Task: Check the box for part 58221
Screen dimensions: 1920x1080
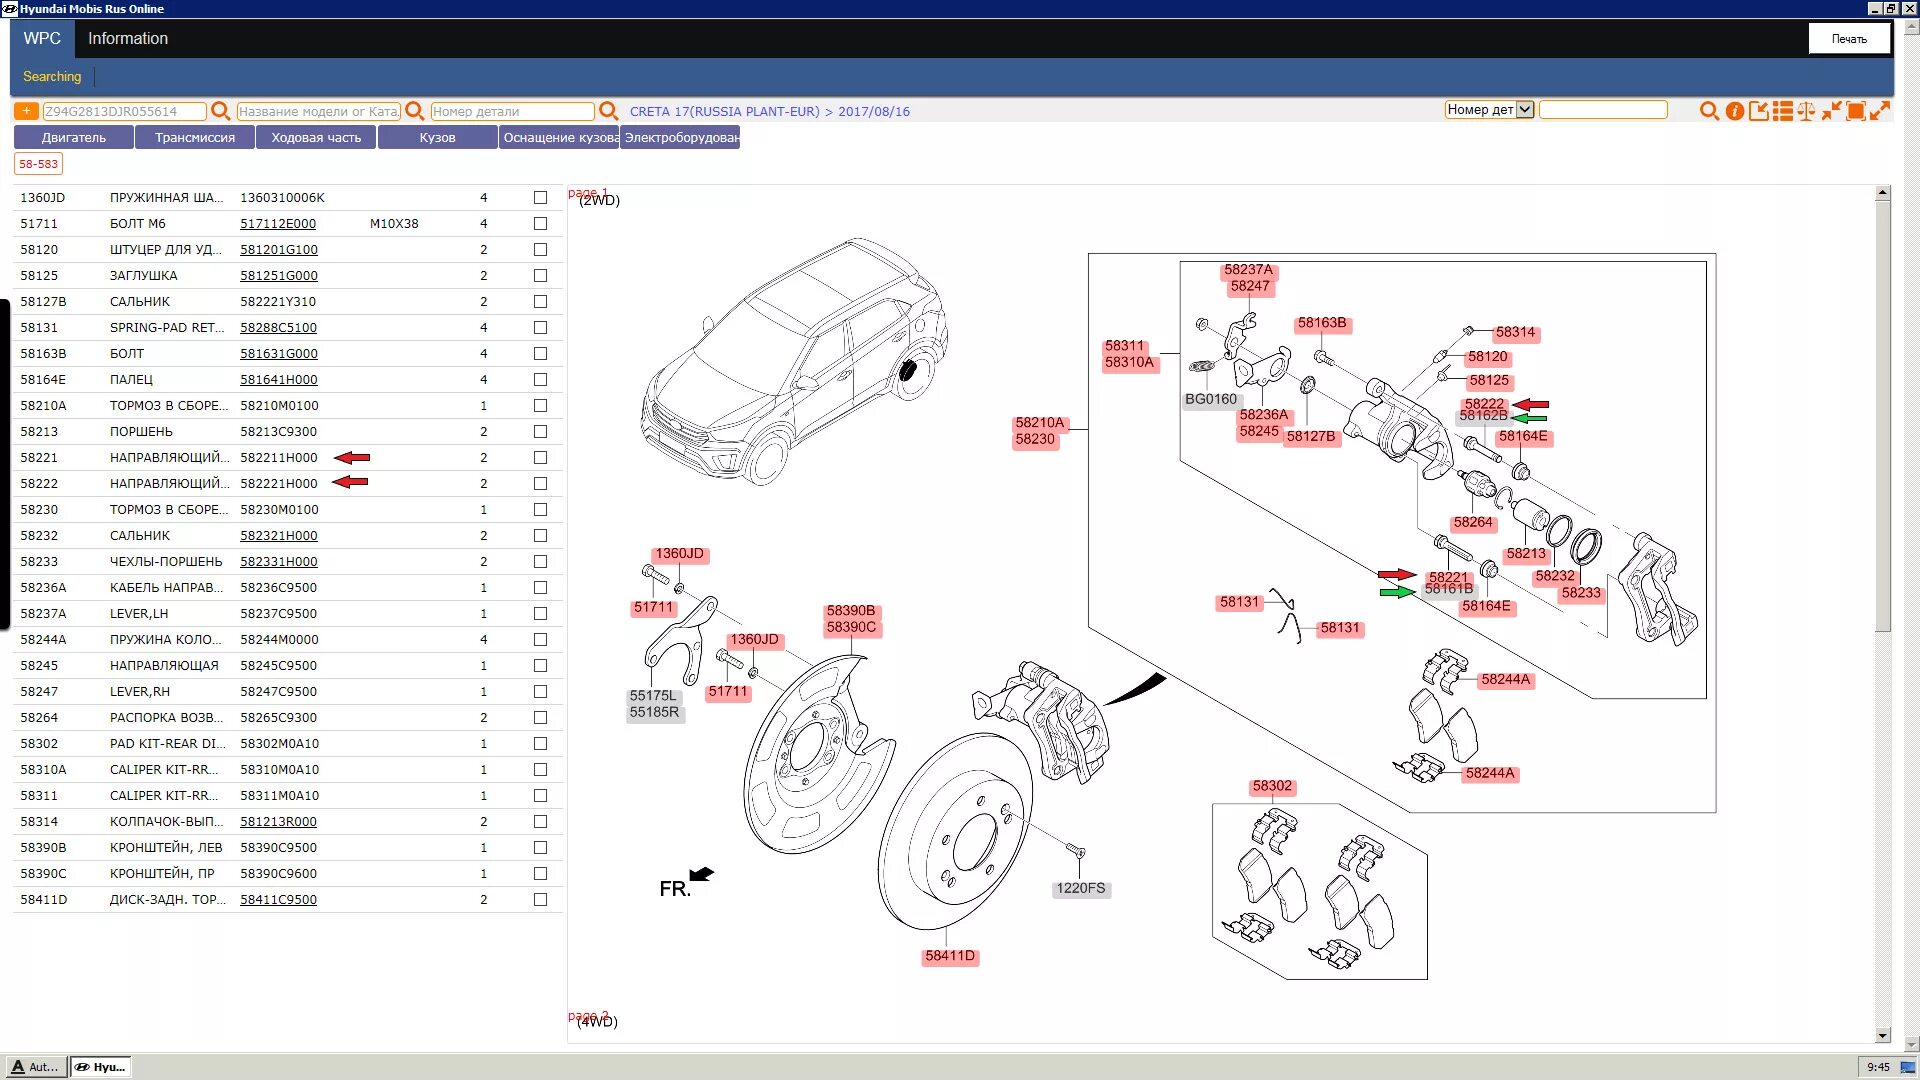Action: pos(540,458)
